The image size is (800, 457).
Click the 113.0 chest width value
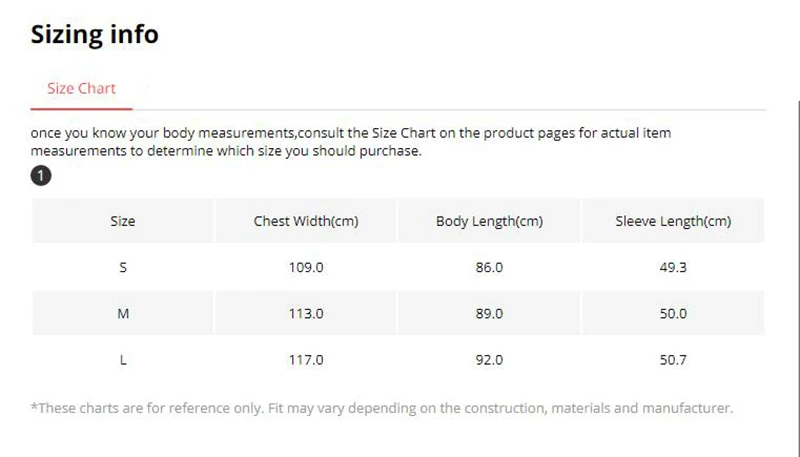click(306, 313)
